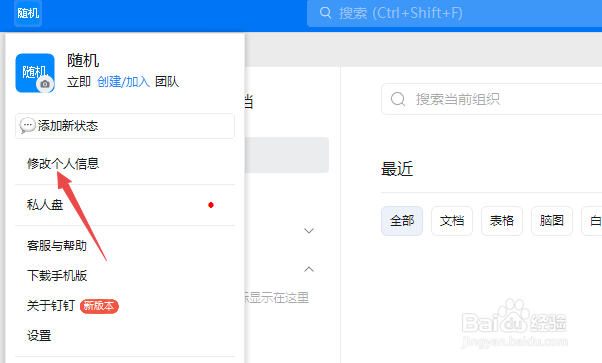The image size is (602, 363).
Task: Click the magnifier icon in the top search bar
Action: 325,13
